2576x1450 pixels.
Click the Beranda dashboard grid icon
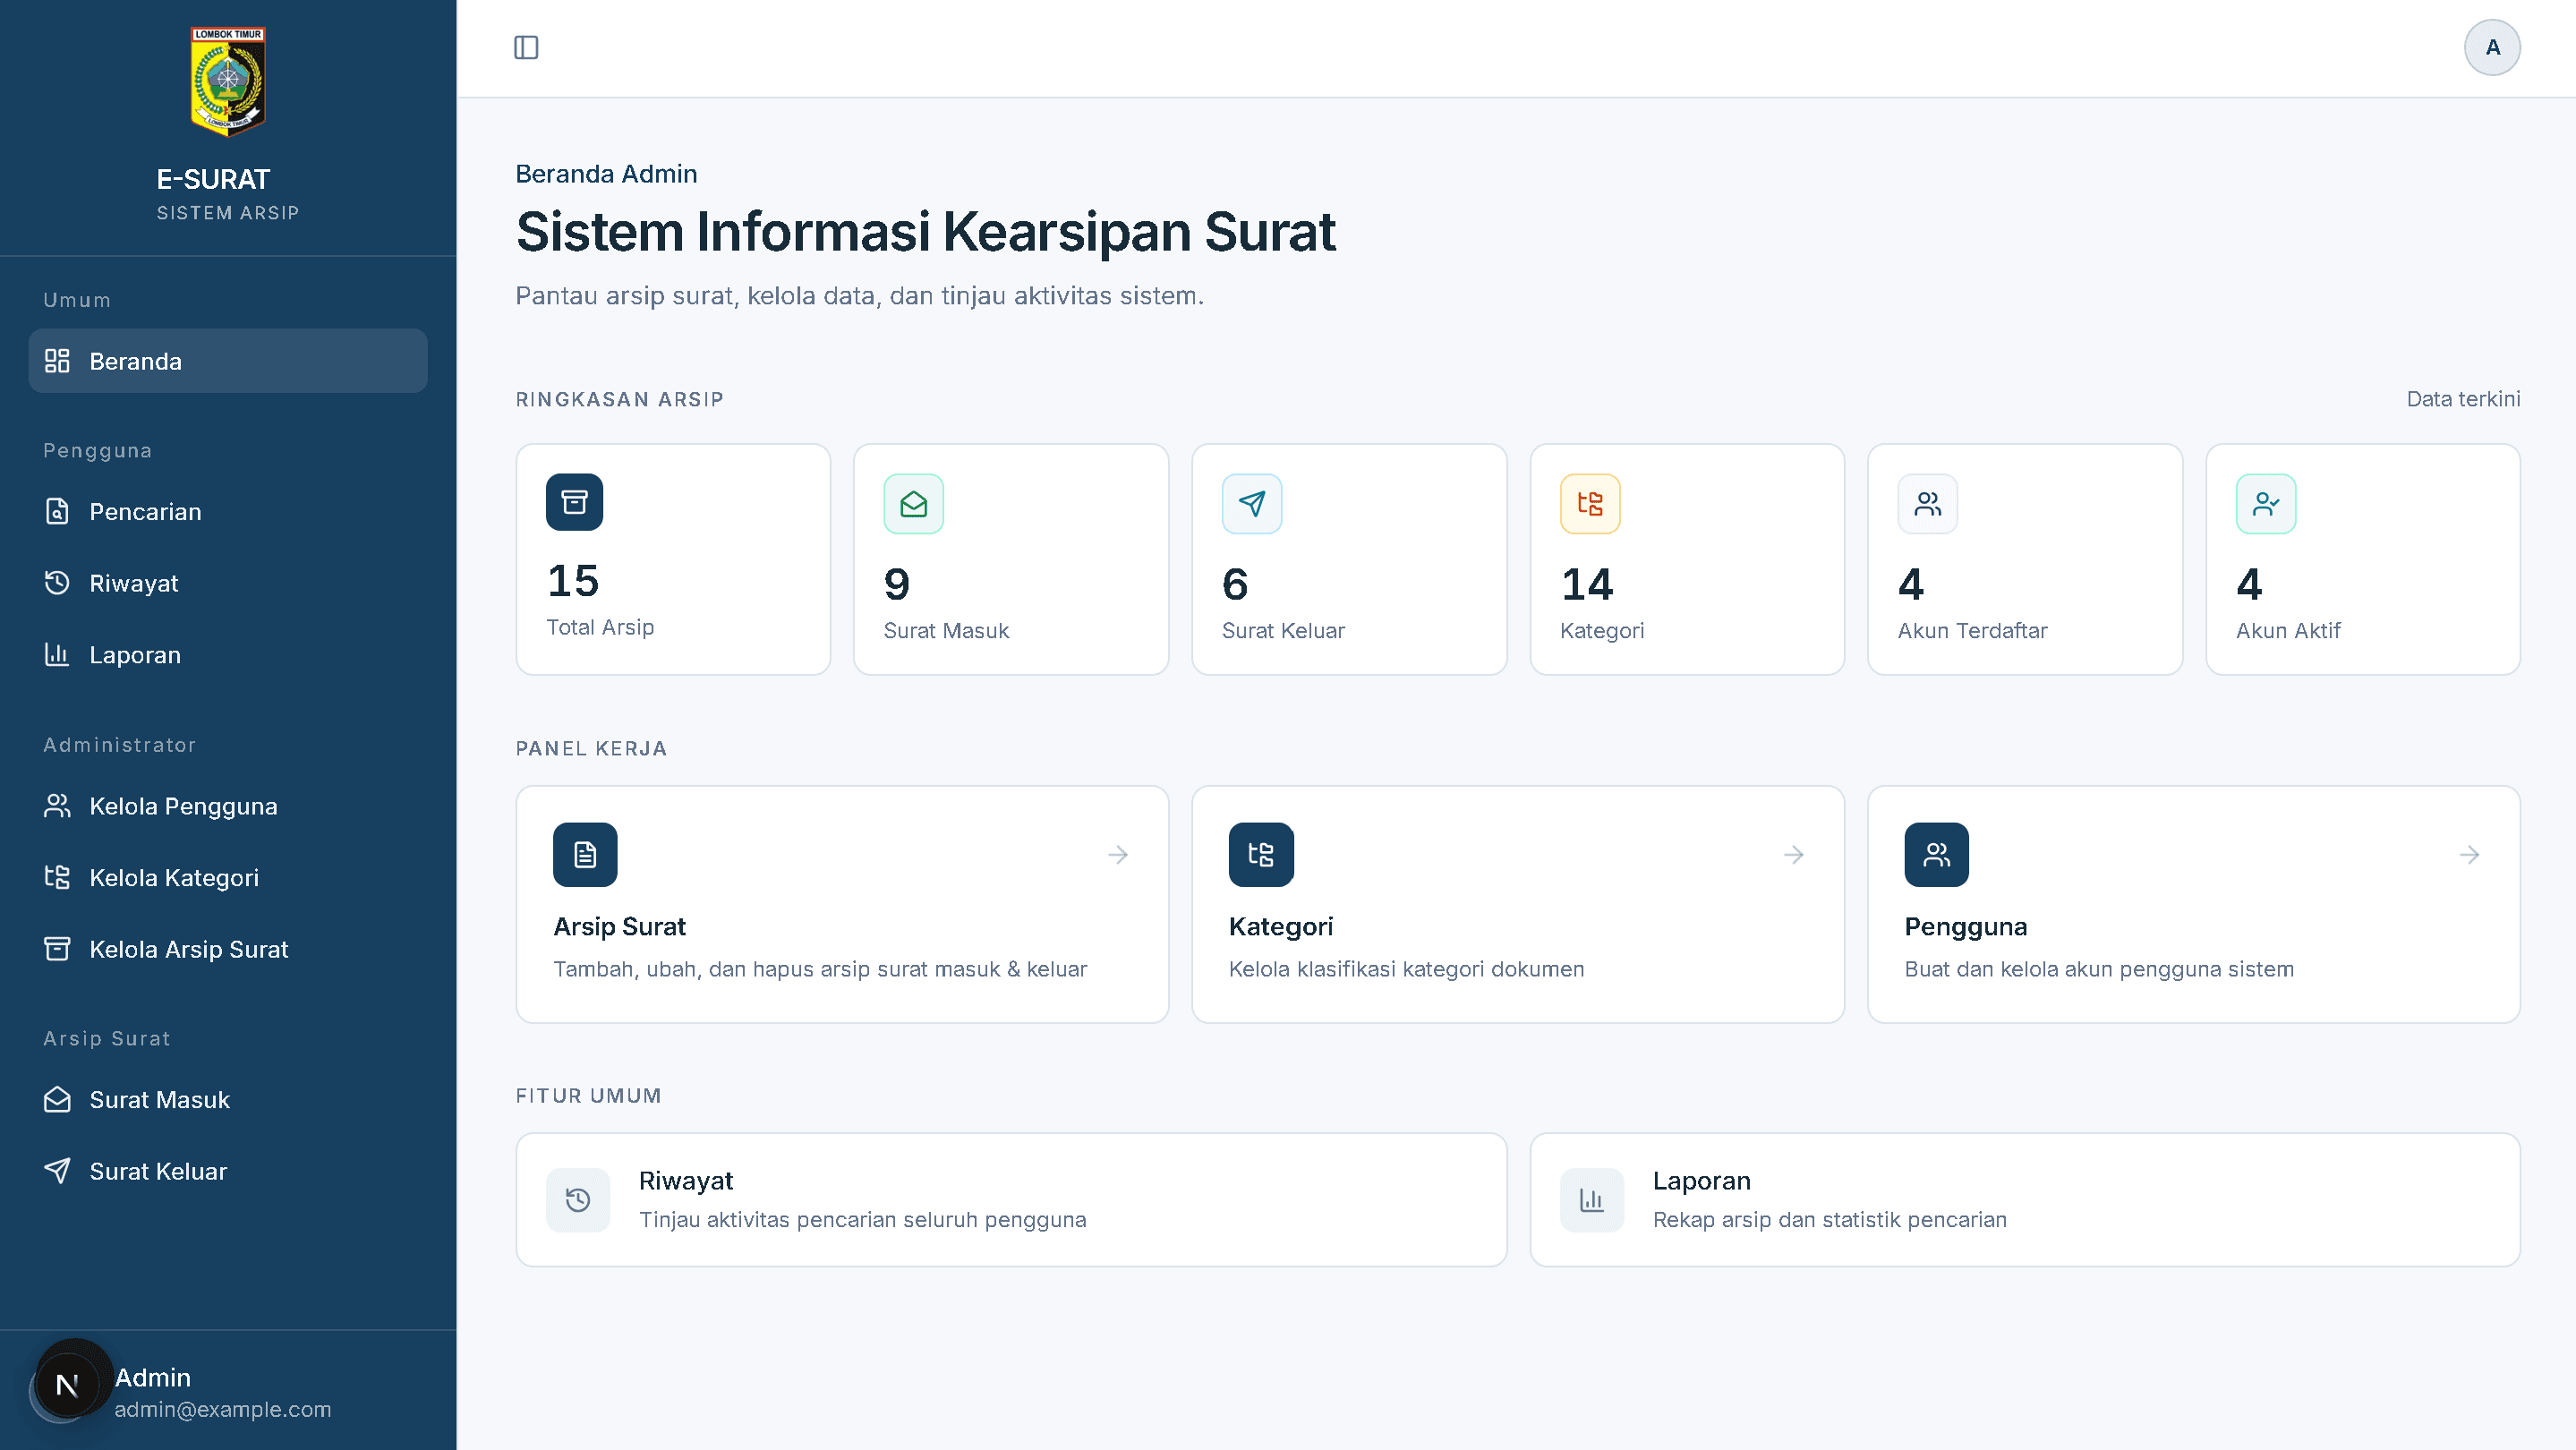point(57,361)
